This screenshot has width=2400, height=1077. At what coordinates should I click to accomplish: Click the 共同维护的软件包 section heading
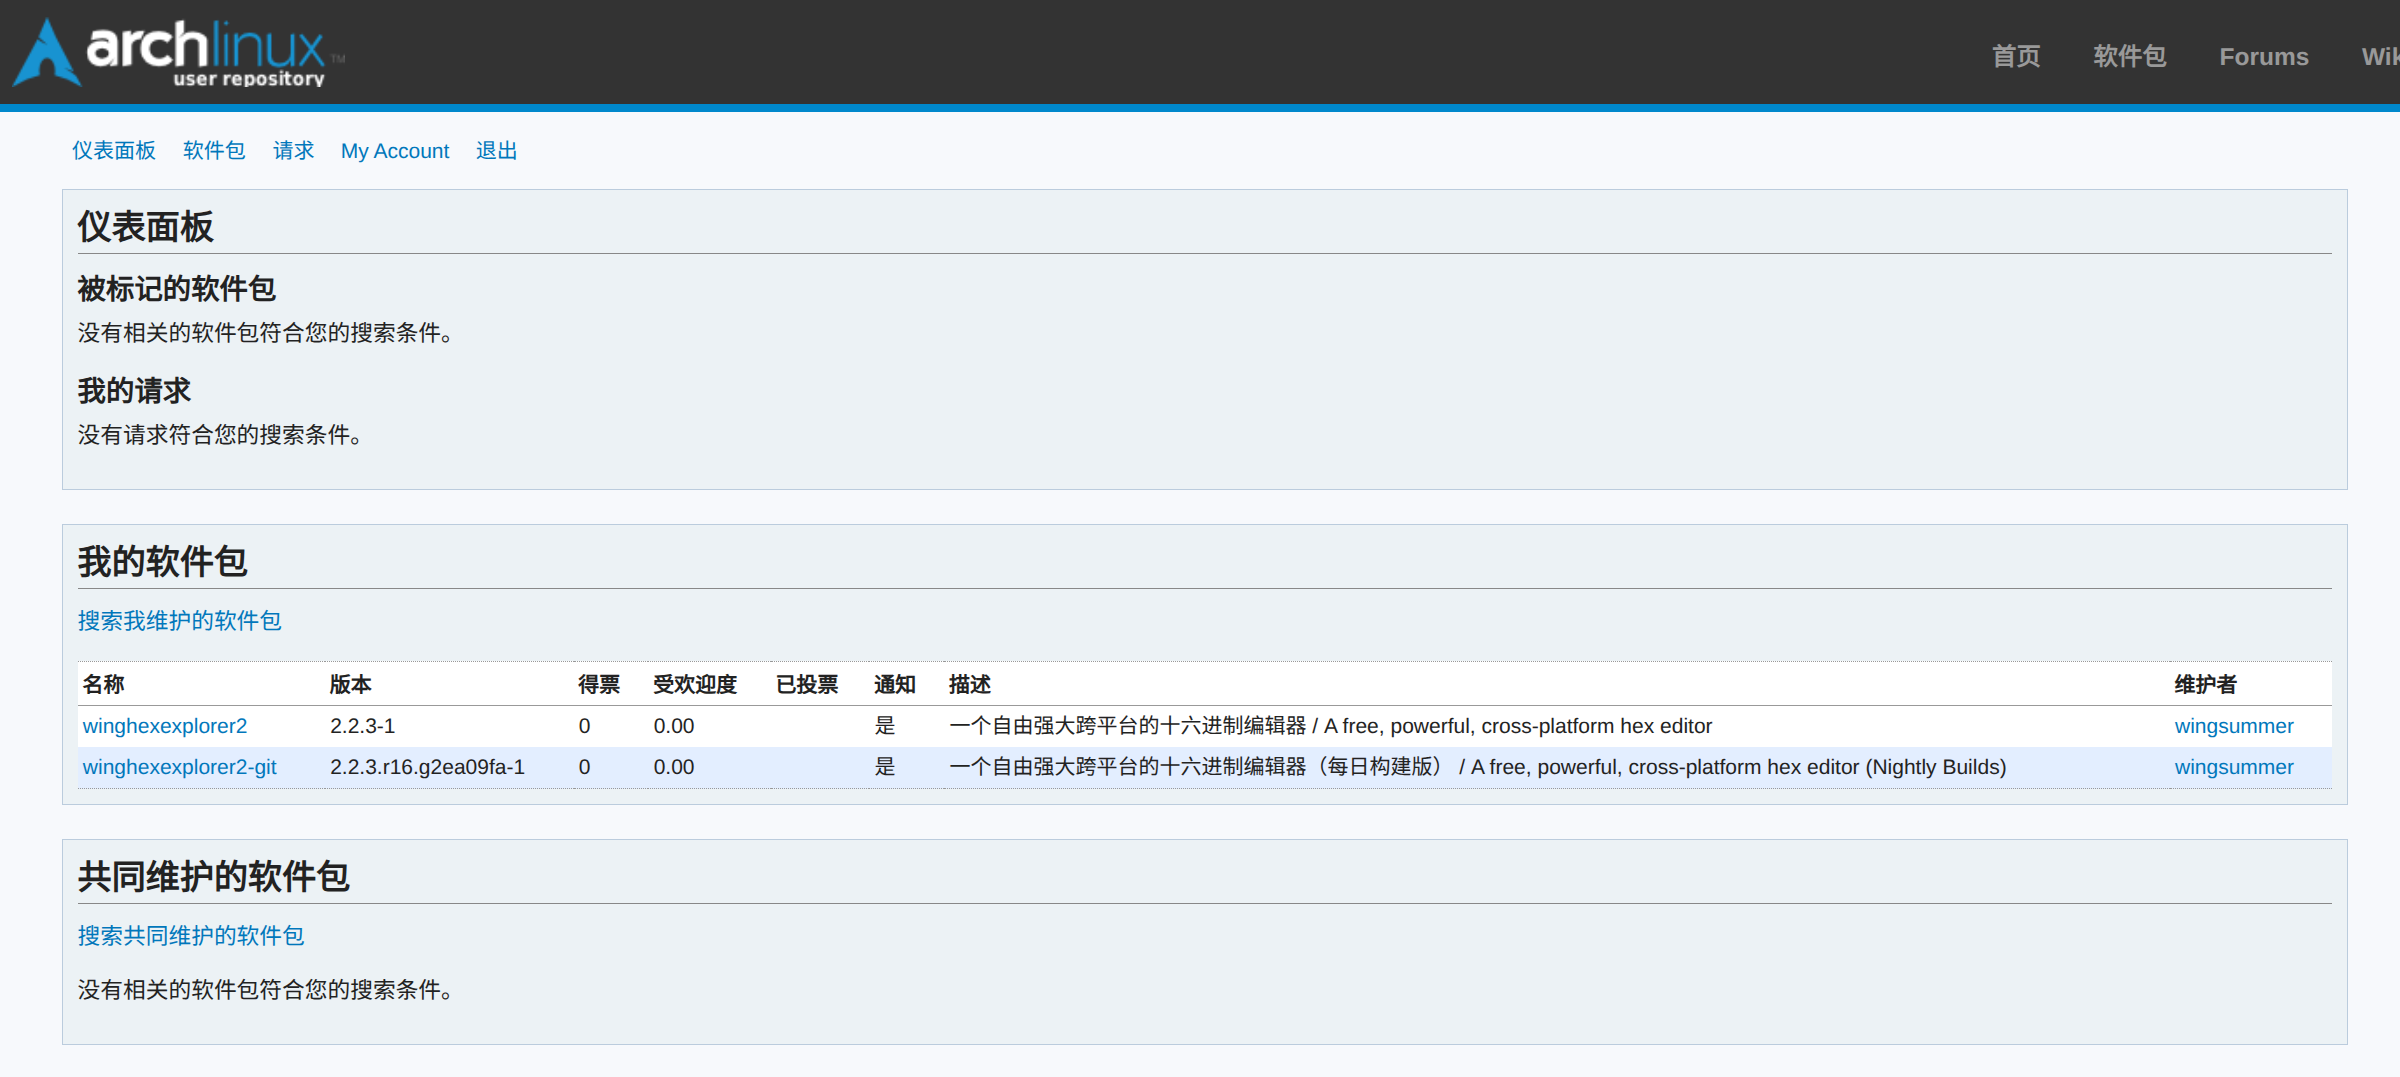(214, 876)
